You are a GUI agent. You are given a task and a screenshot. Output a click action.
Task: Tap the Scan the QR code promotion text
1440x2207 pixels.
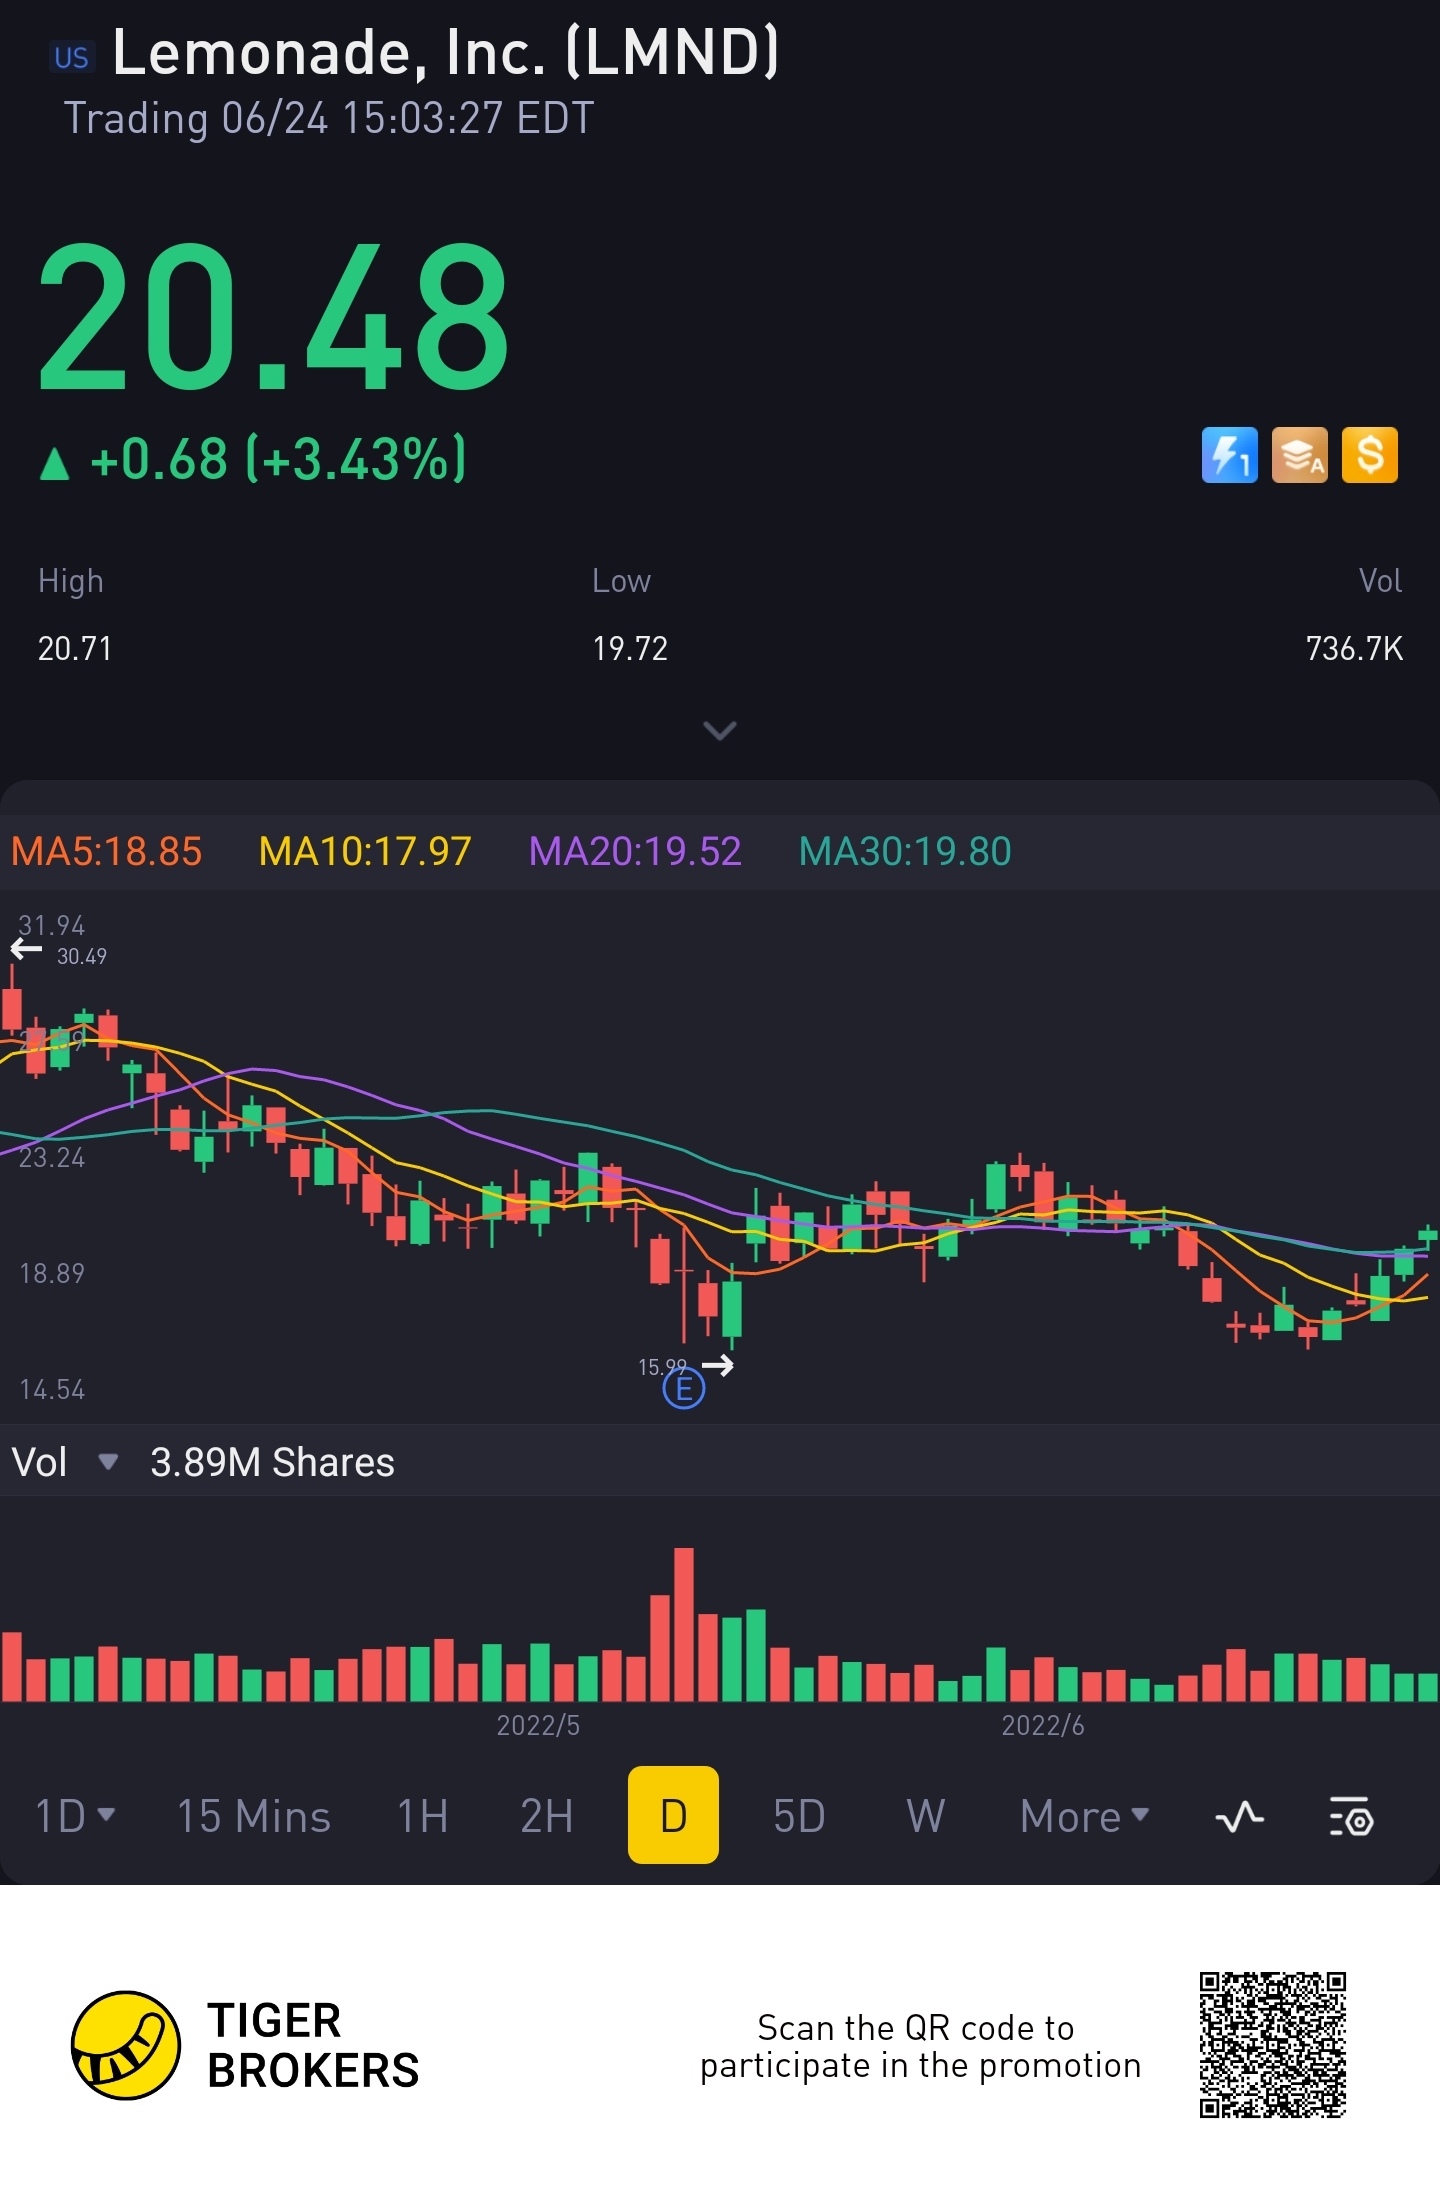[x=920, y=2046]
